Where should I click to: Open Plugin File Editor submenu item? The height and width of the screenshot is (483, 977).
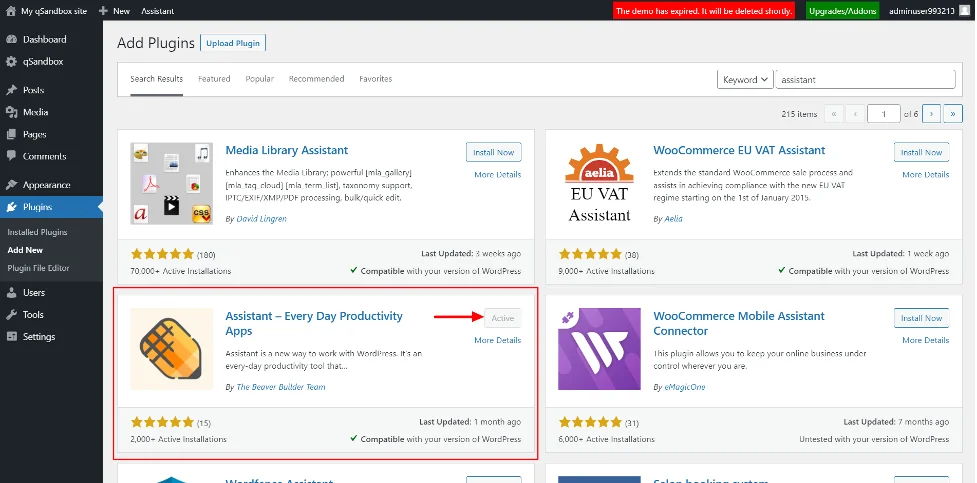coord(38,268)
